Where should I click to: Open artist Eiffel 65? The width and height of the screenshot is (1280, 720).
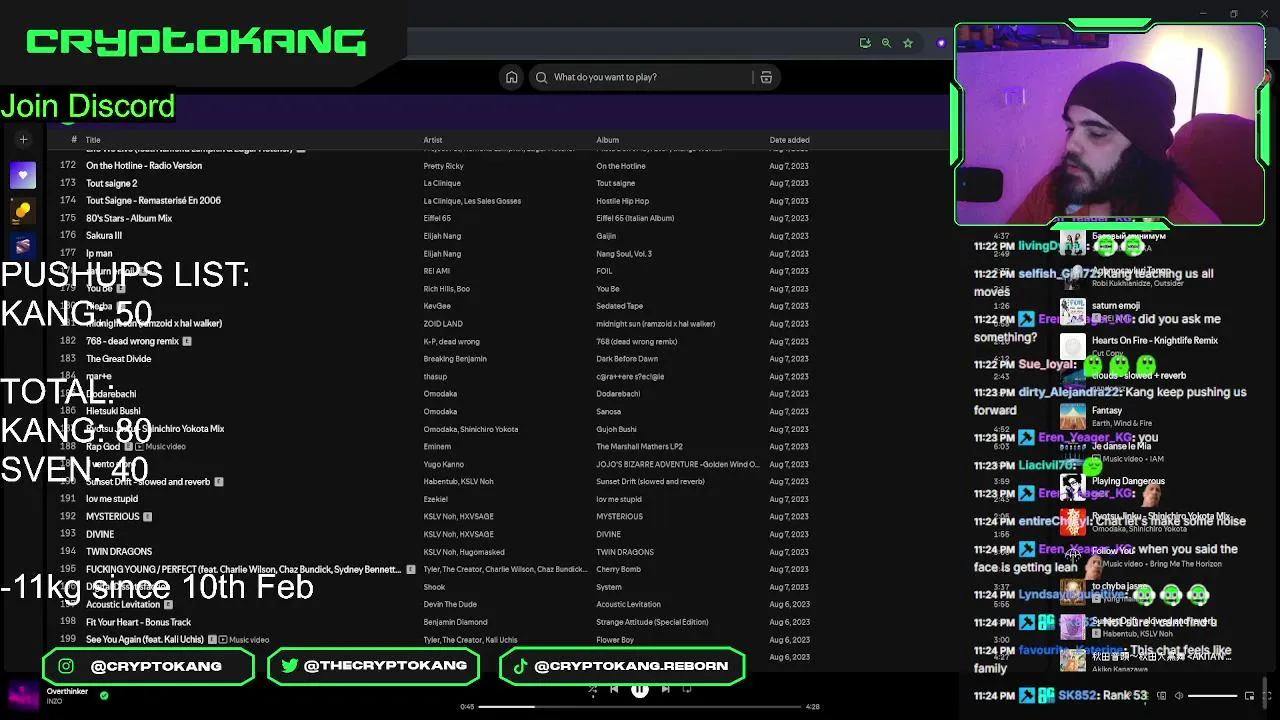[437, 218]
